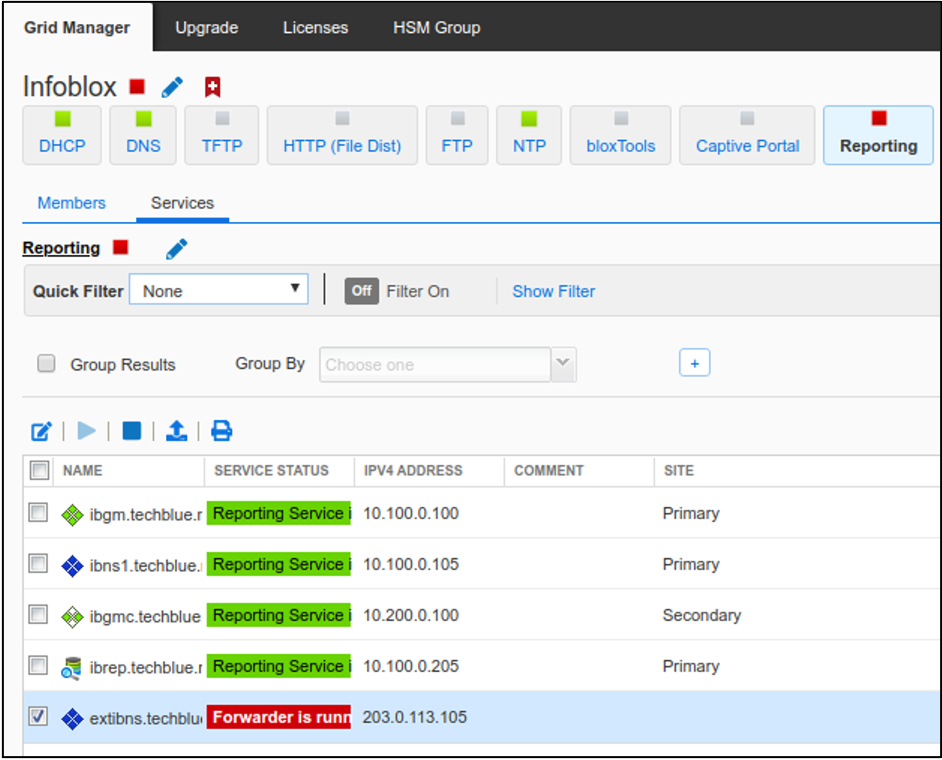This screenshot has width=942, height=760.
Task: Open the HTTP (File Dist) service panel
Action: pyautogui.click(x=342, y=135)
